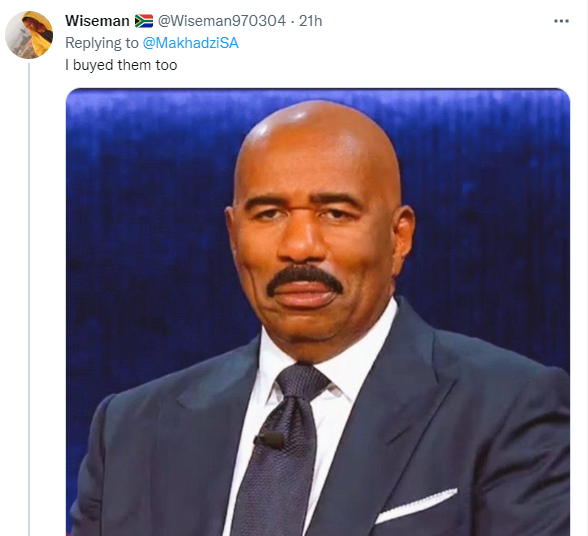
Task: Expand the attached reaction photo
Action: pos(318,312)
